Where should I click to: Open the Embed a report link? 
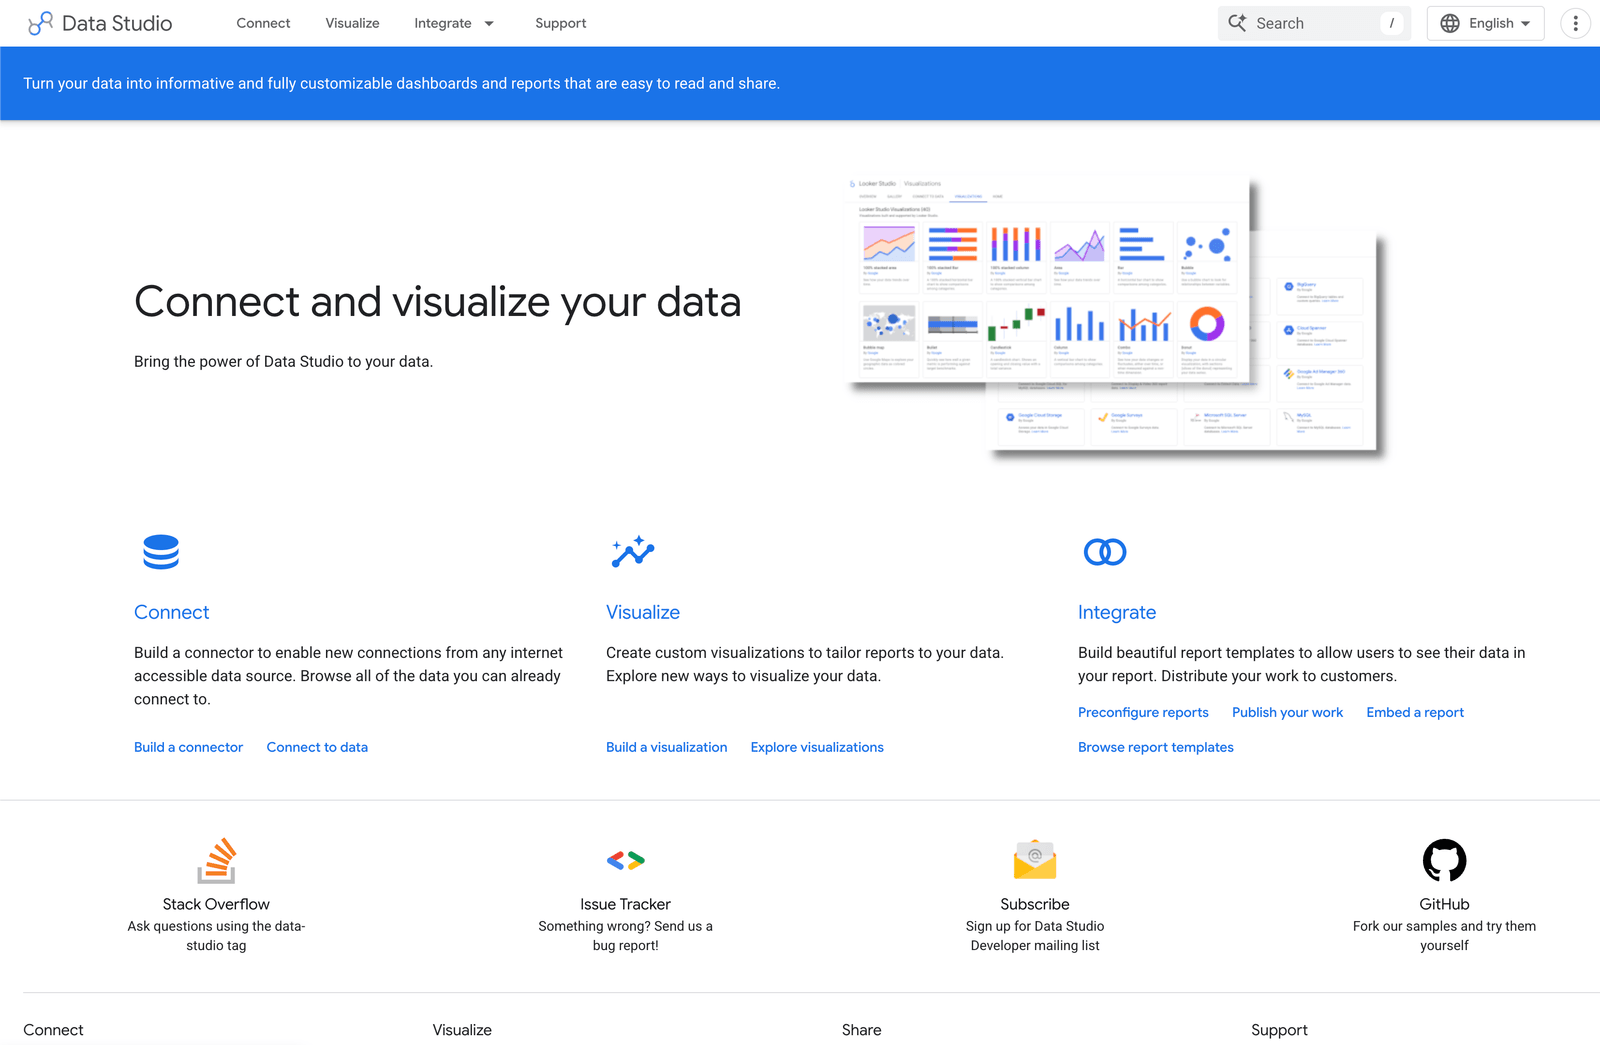click(x=1415, y=712)
